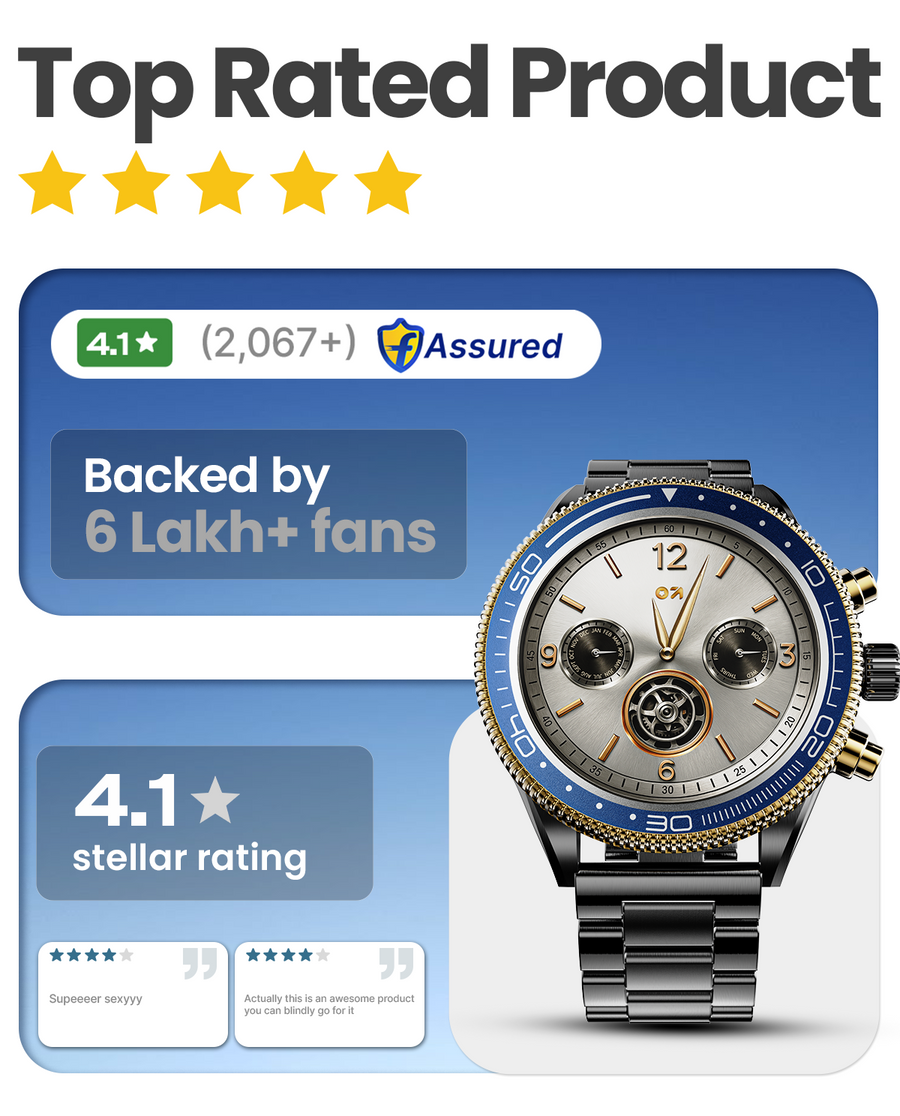Click the 4.1 stellar rating panel
This screenshot has height=1116, width=900.
pos(204,823)
